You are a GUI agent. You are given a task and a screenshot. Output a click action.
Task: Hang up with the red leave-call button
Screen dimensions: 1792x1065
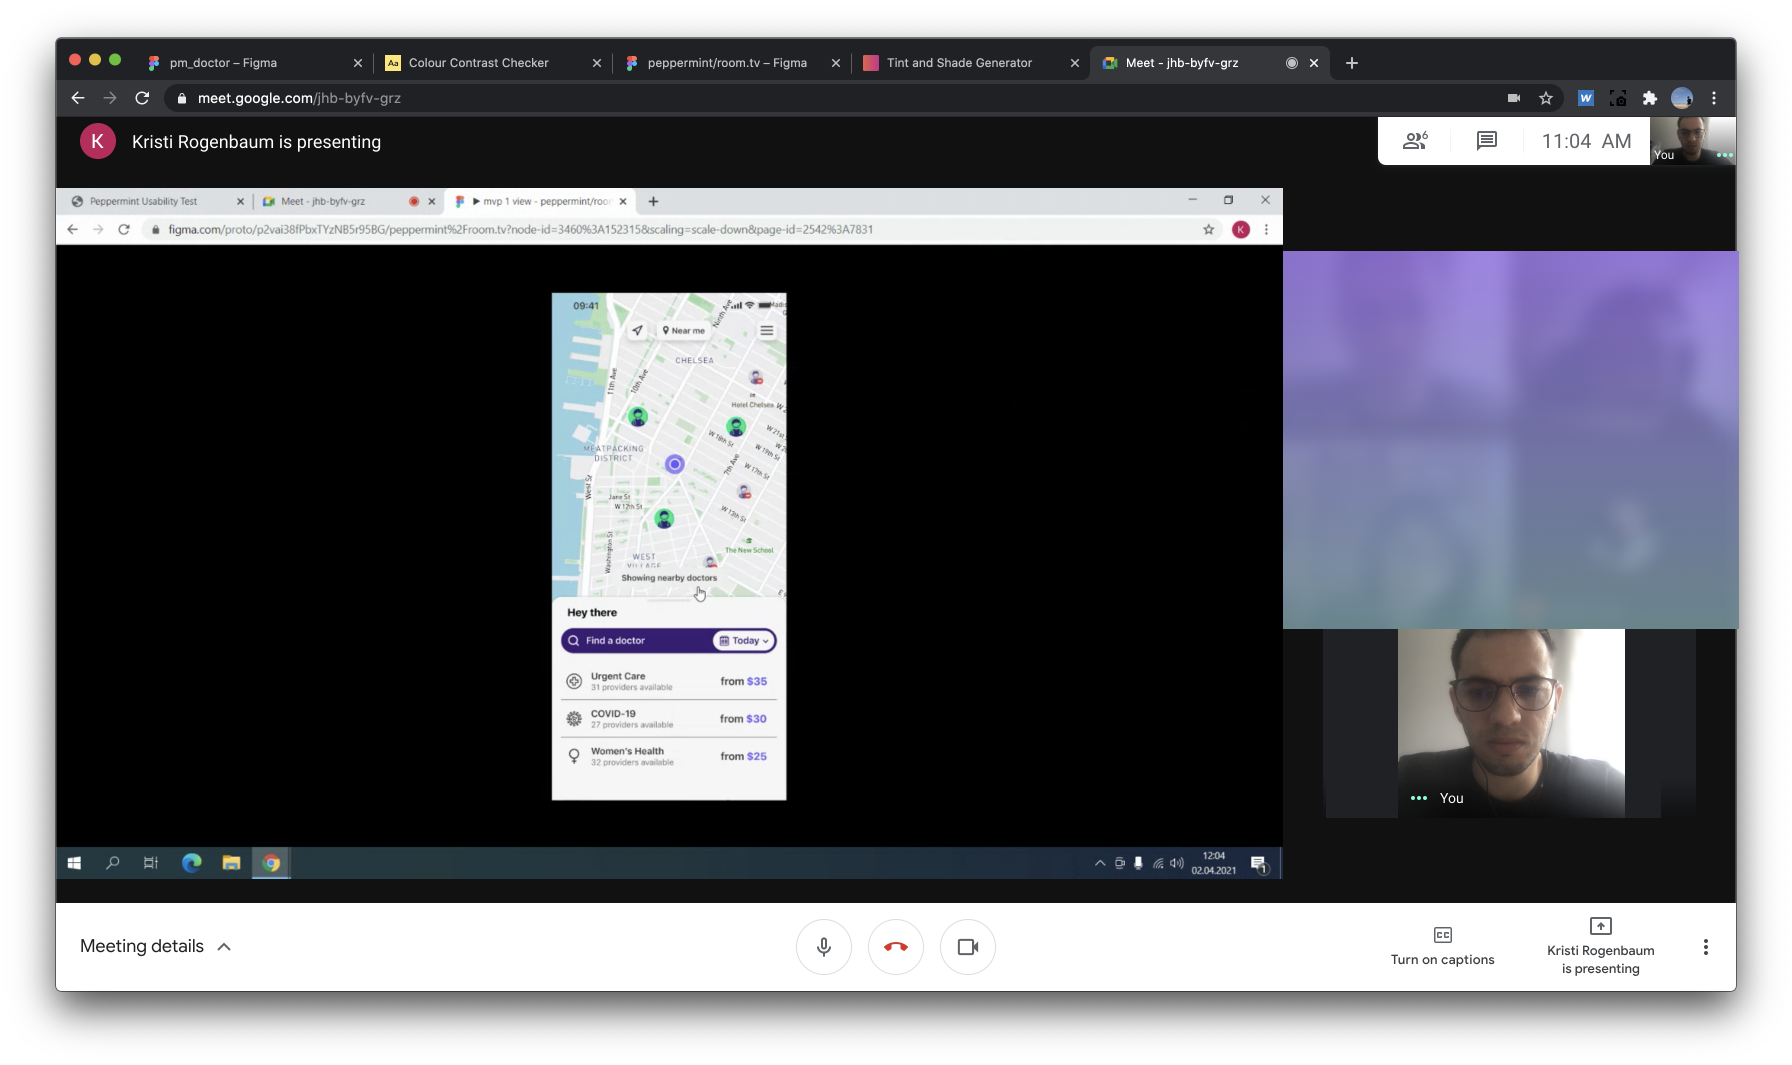click(895, 946)
